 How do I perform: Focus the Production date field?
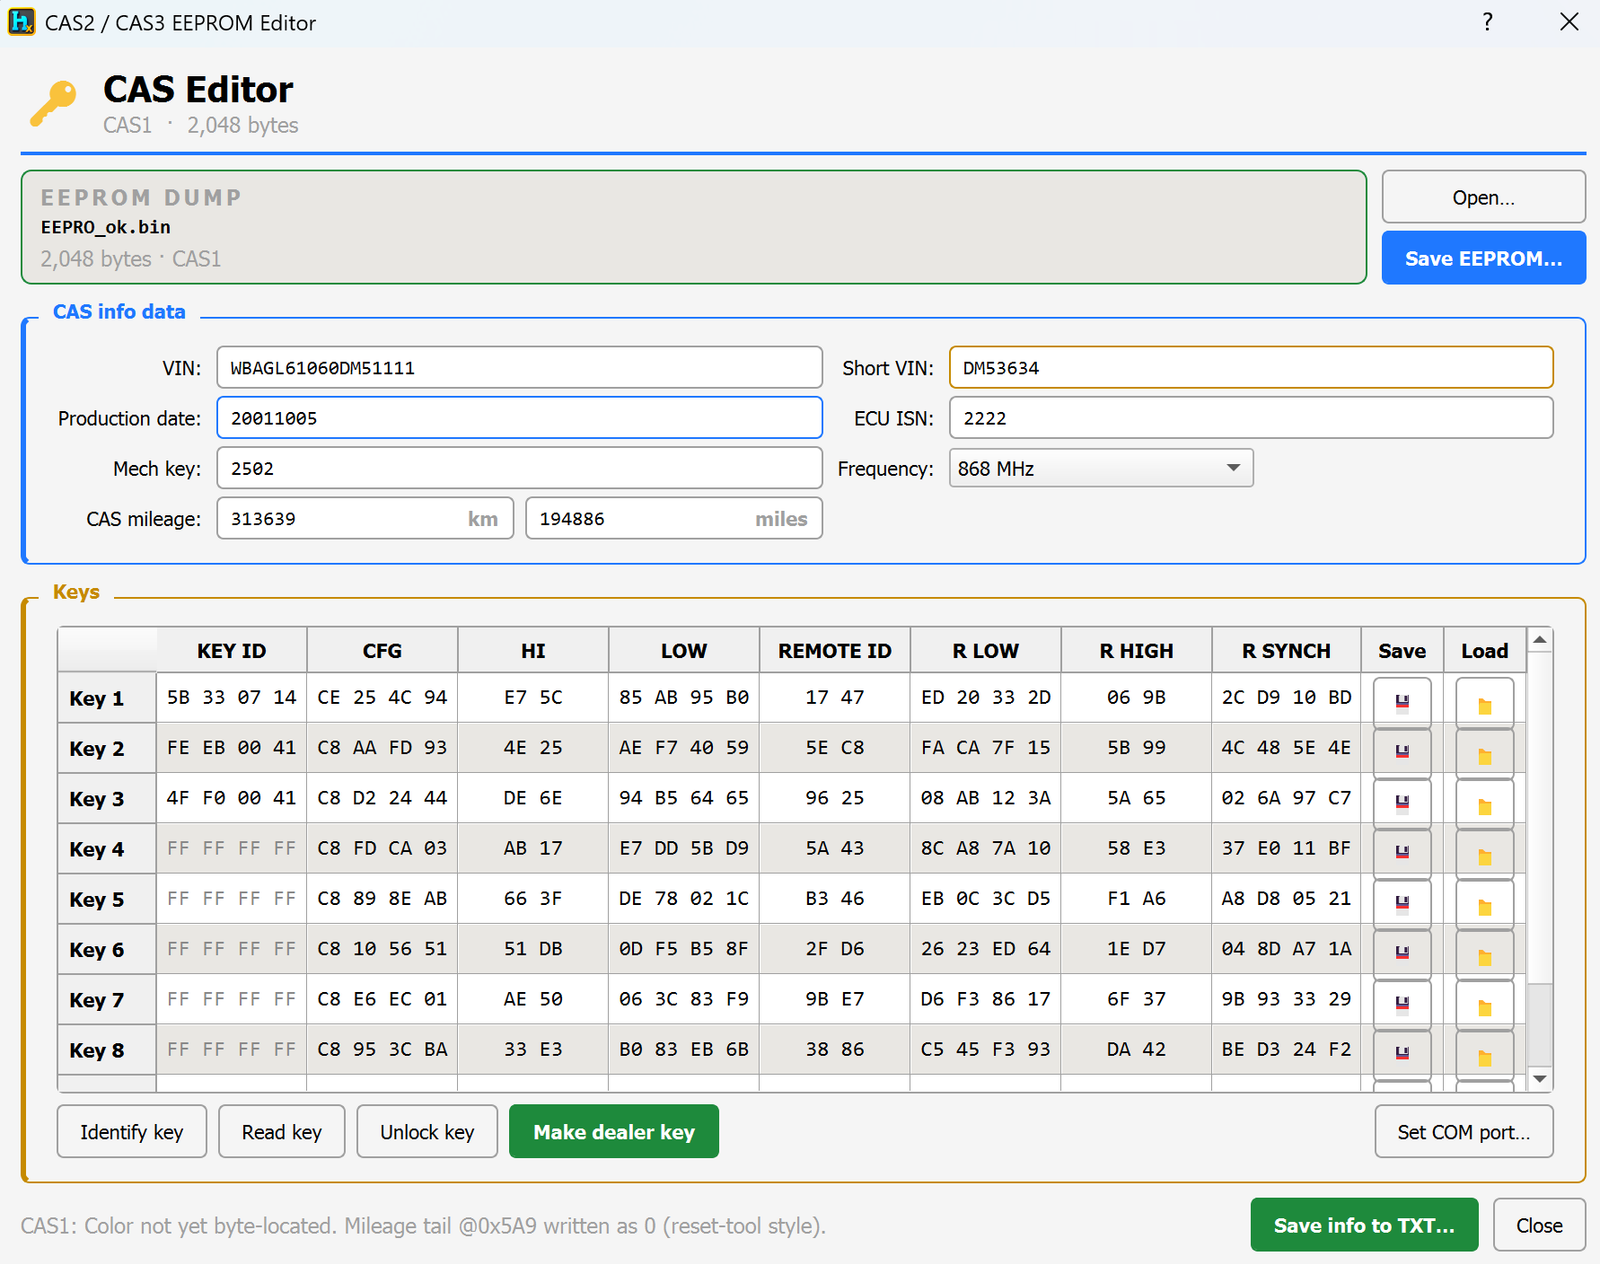point(520,418)
